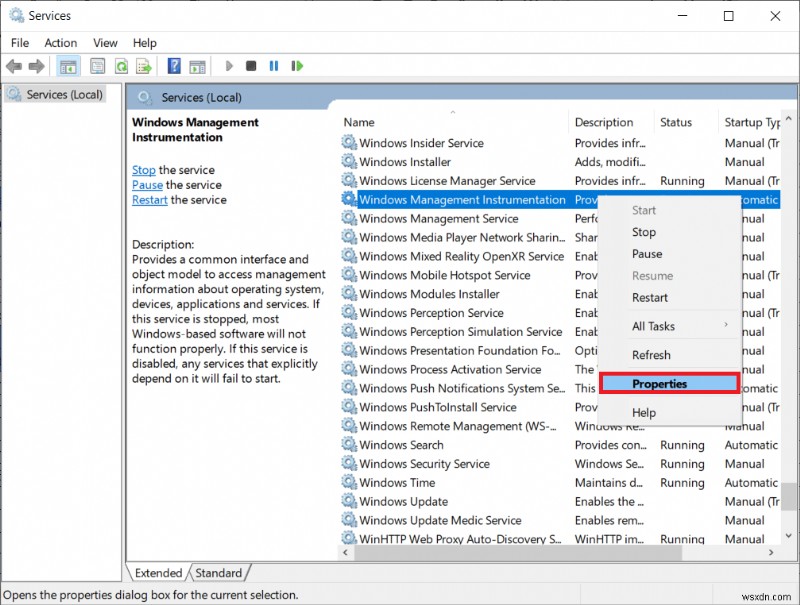800x605 pixels.
Task: Open the Action menu
Action: 61,43
